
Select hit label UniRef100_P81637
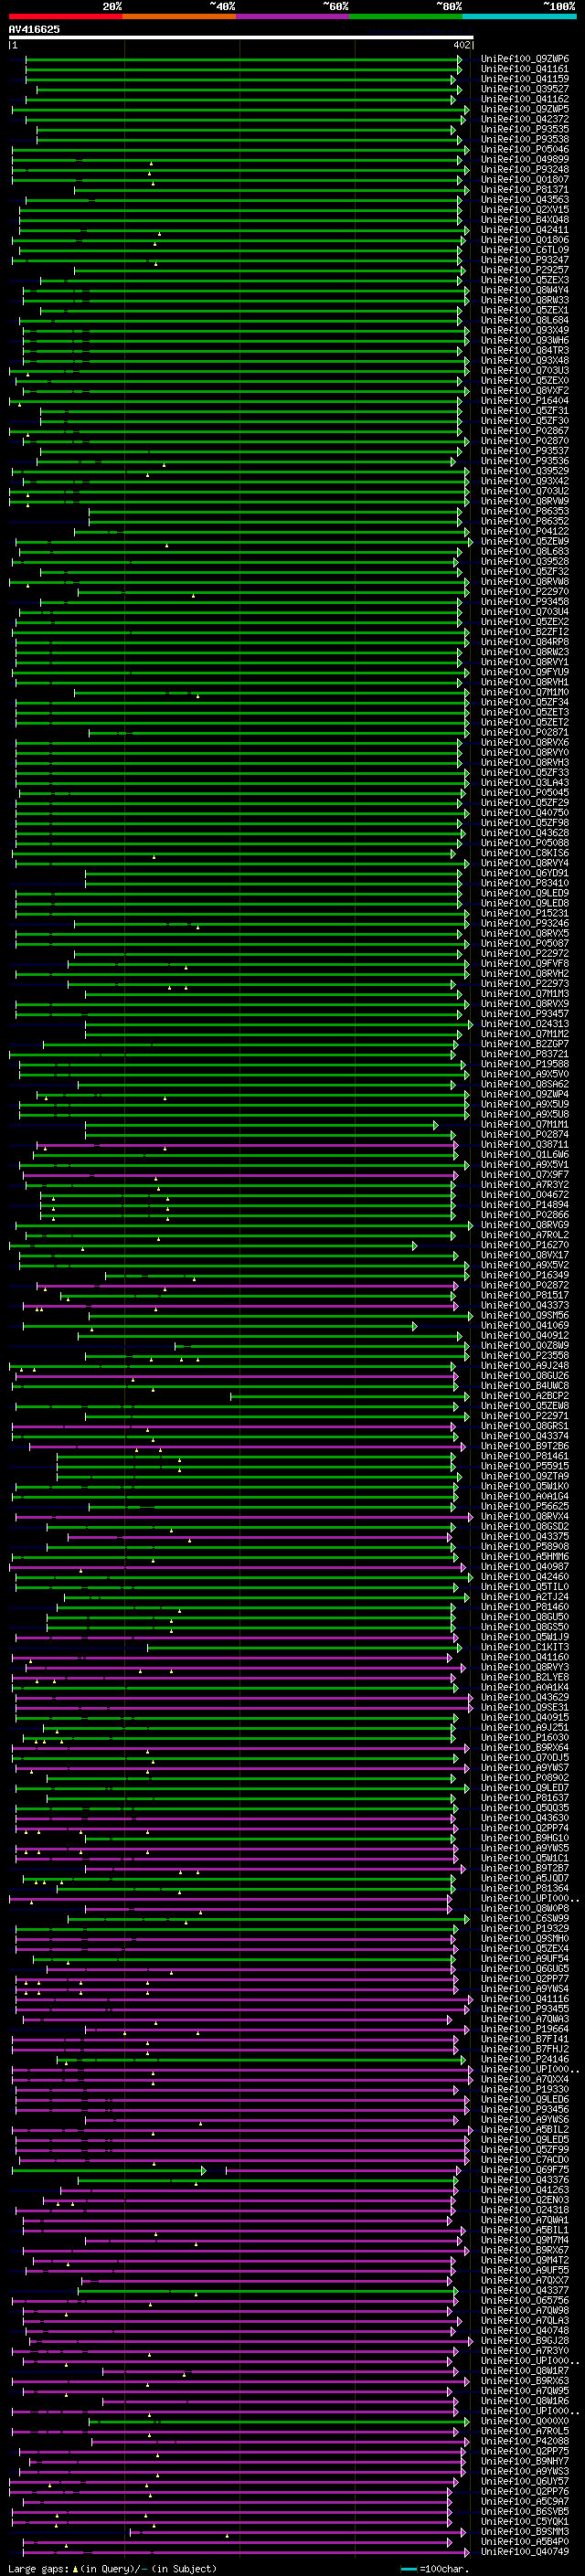(525, 1797)
